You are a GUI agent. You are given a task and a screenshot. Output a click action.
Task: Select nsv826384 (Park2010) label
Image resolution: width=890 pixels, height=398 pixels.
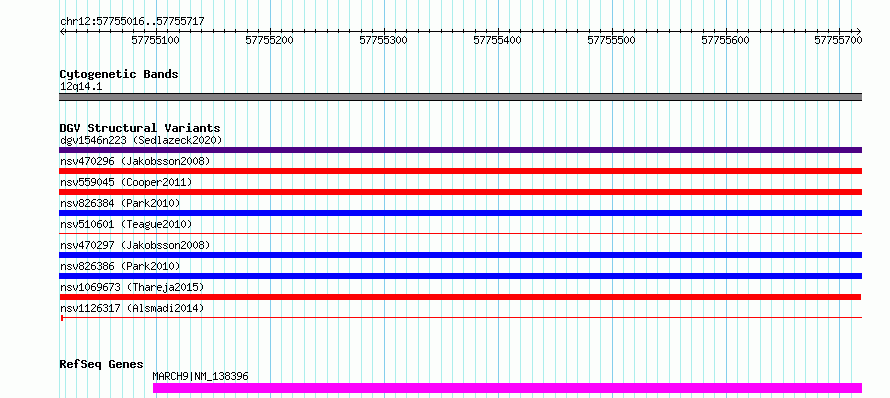[x=120, y=203]
